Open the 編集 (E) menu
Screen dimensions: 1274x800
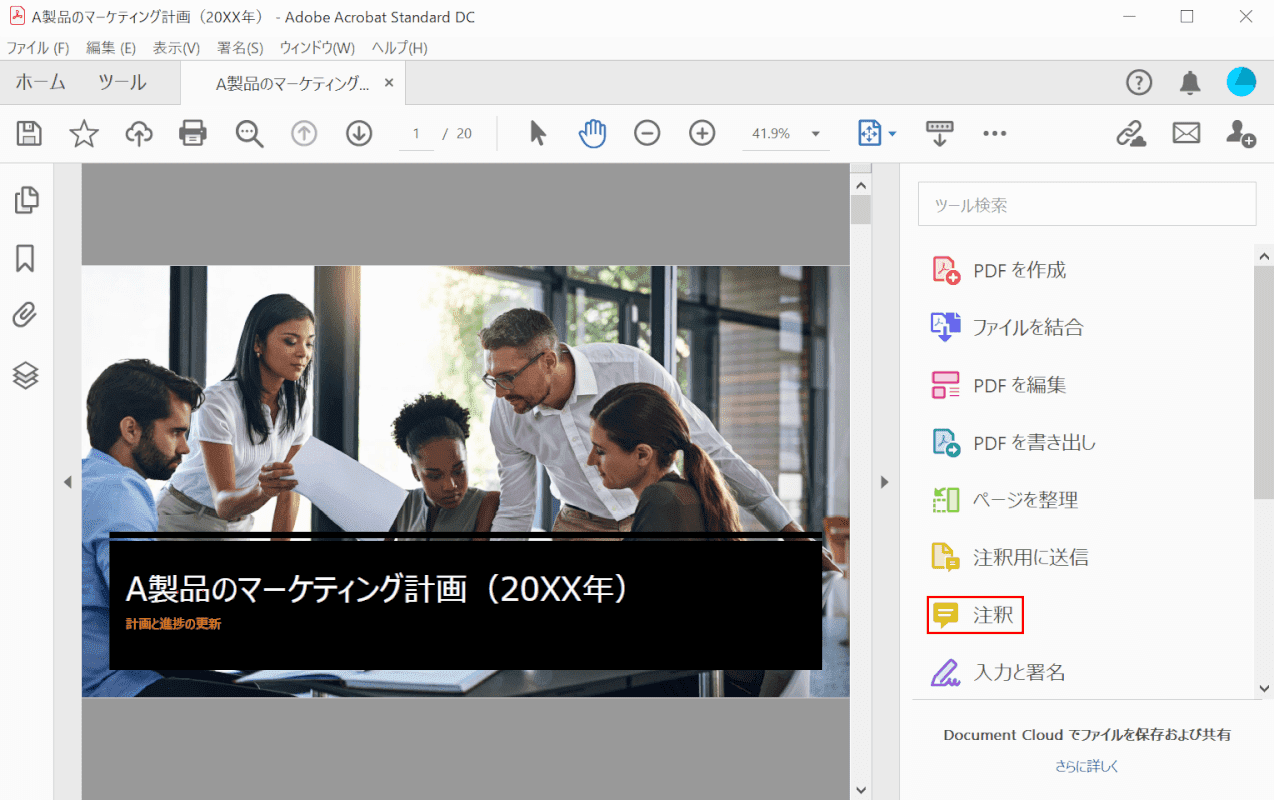[x=111, y=47]
